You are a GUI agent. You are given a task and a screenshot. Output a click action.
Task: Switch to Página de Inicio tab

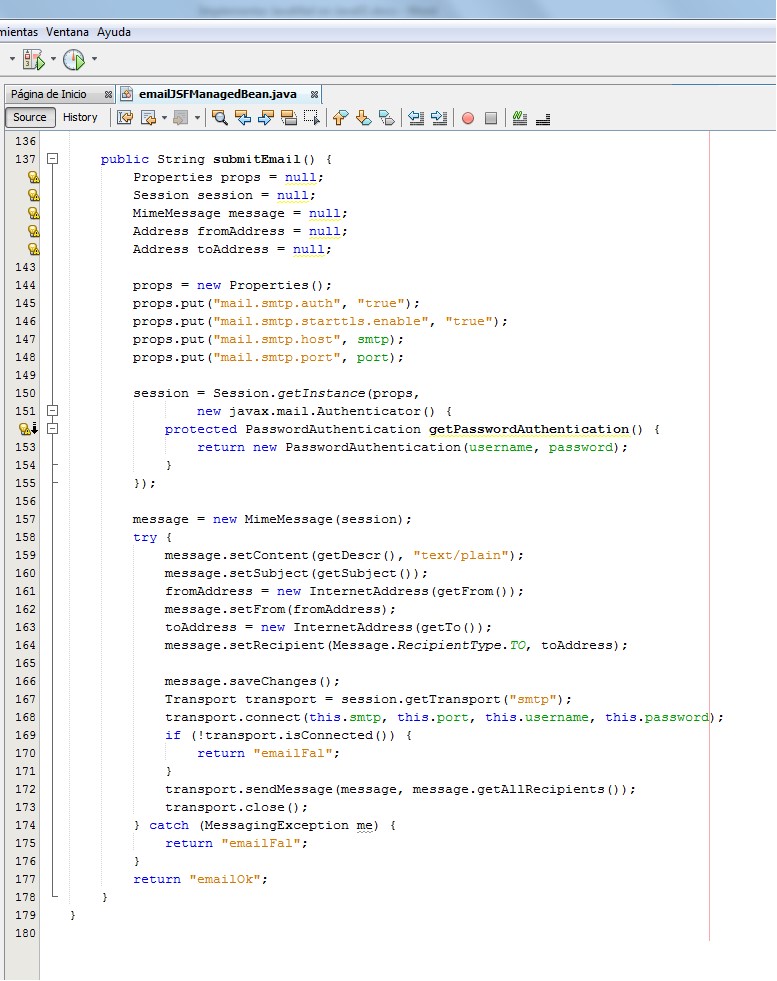click(x=49, y=94)
